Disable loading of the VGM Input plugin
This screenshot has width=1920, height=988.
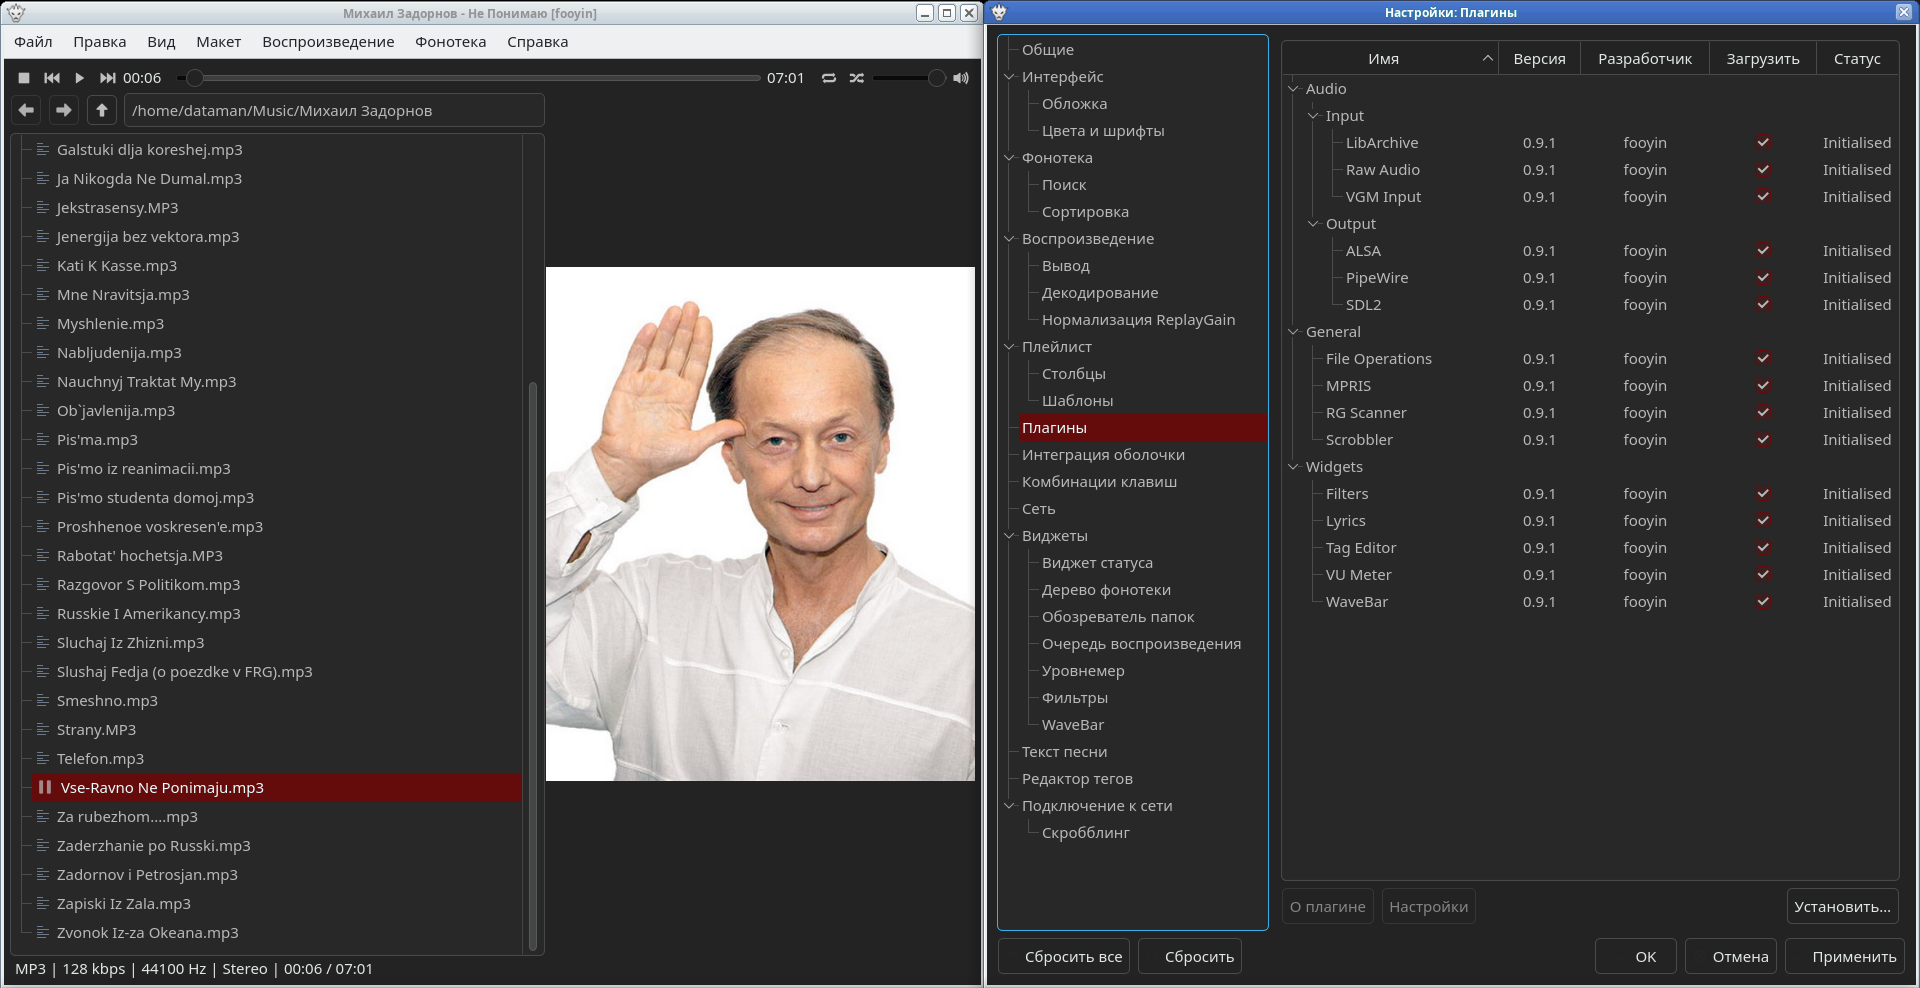tap(1763, 197)
